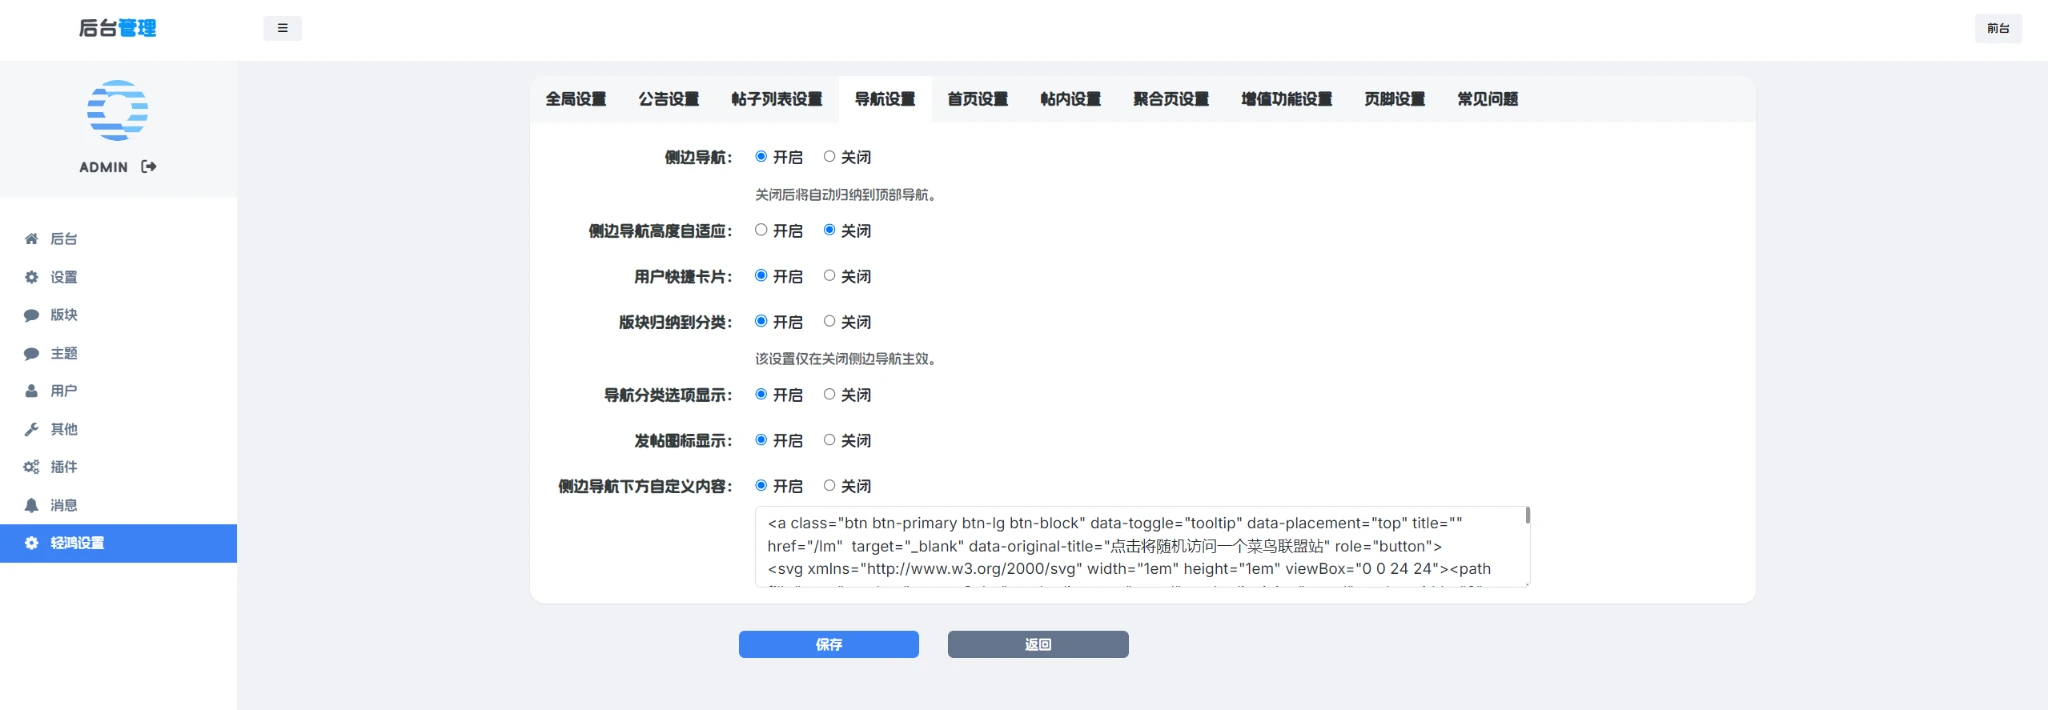Open the 帖内设置 tab
Screen dimensions: 2048x710
pos(1071,99)
